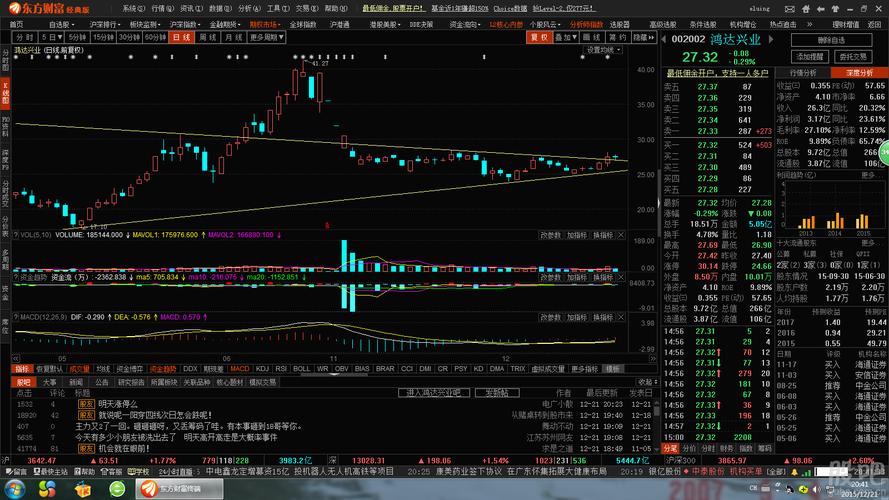Switch chart to 5分钟 period

(x=77, y=37)
